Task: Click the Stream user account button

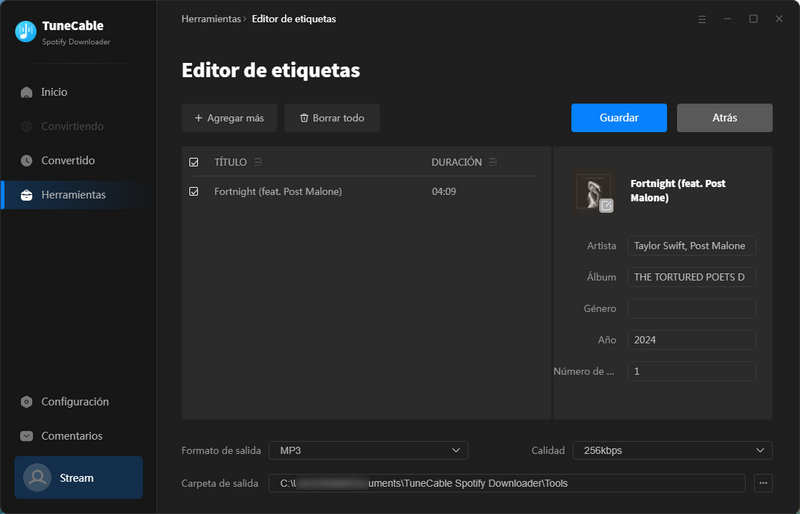Action: (79, 477)
